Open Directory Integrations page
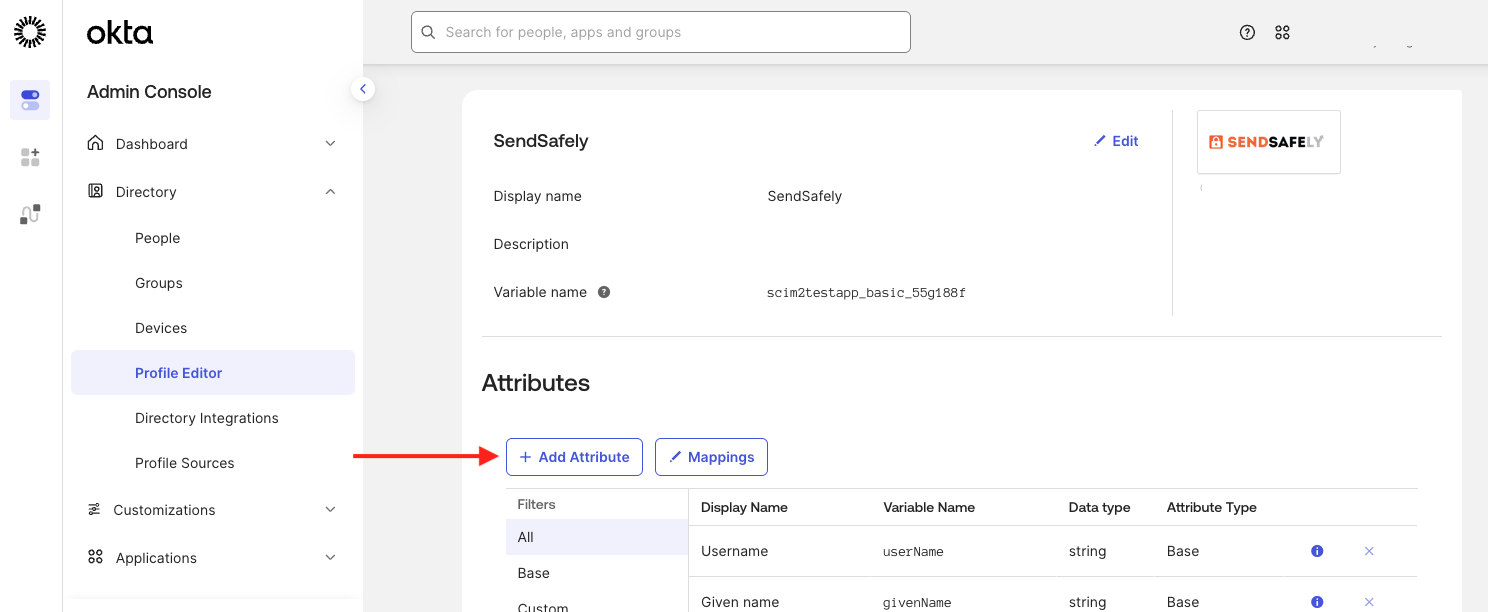 coord(207,418)
